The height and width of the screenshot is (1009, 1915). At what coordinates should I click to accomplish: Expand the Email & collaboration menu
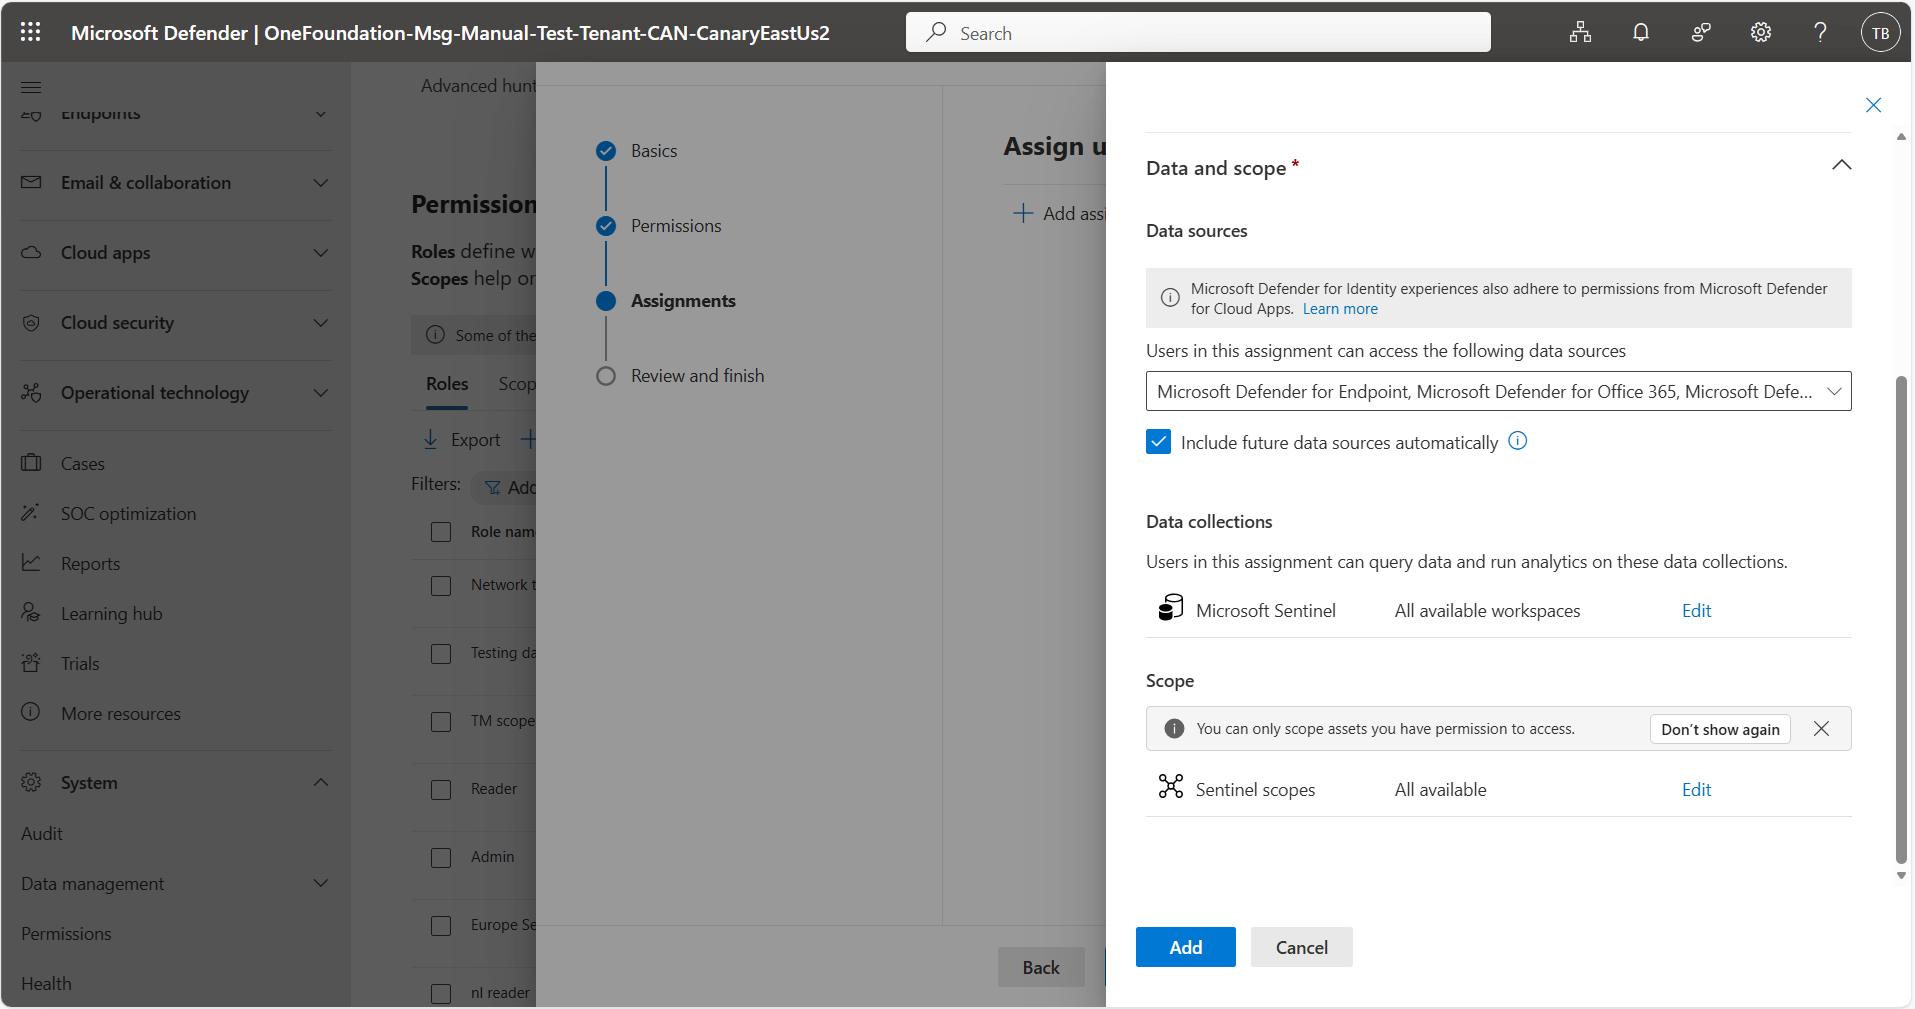320,182
